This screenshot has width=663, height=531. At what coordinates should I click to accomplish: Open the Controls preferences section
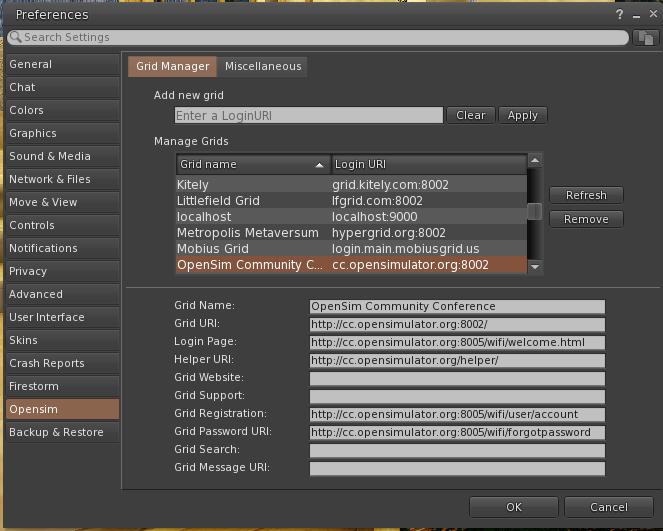[x=63, y=225]
